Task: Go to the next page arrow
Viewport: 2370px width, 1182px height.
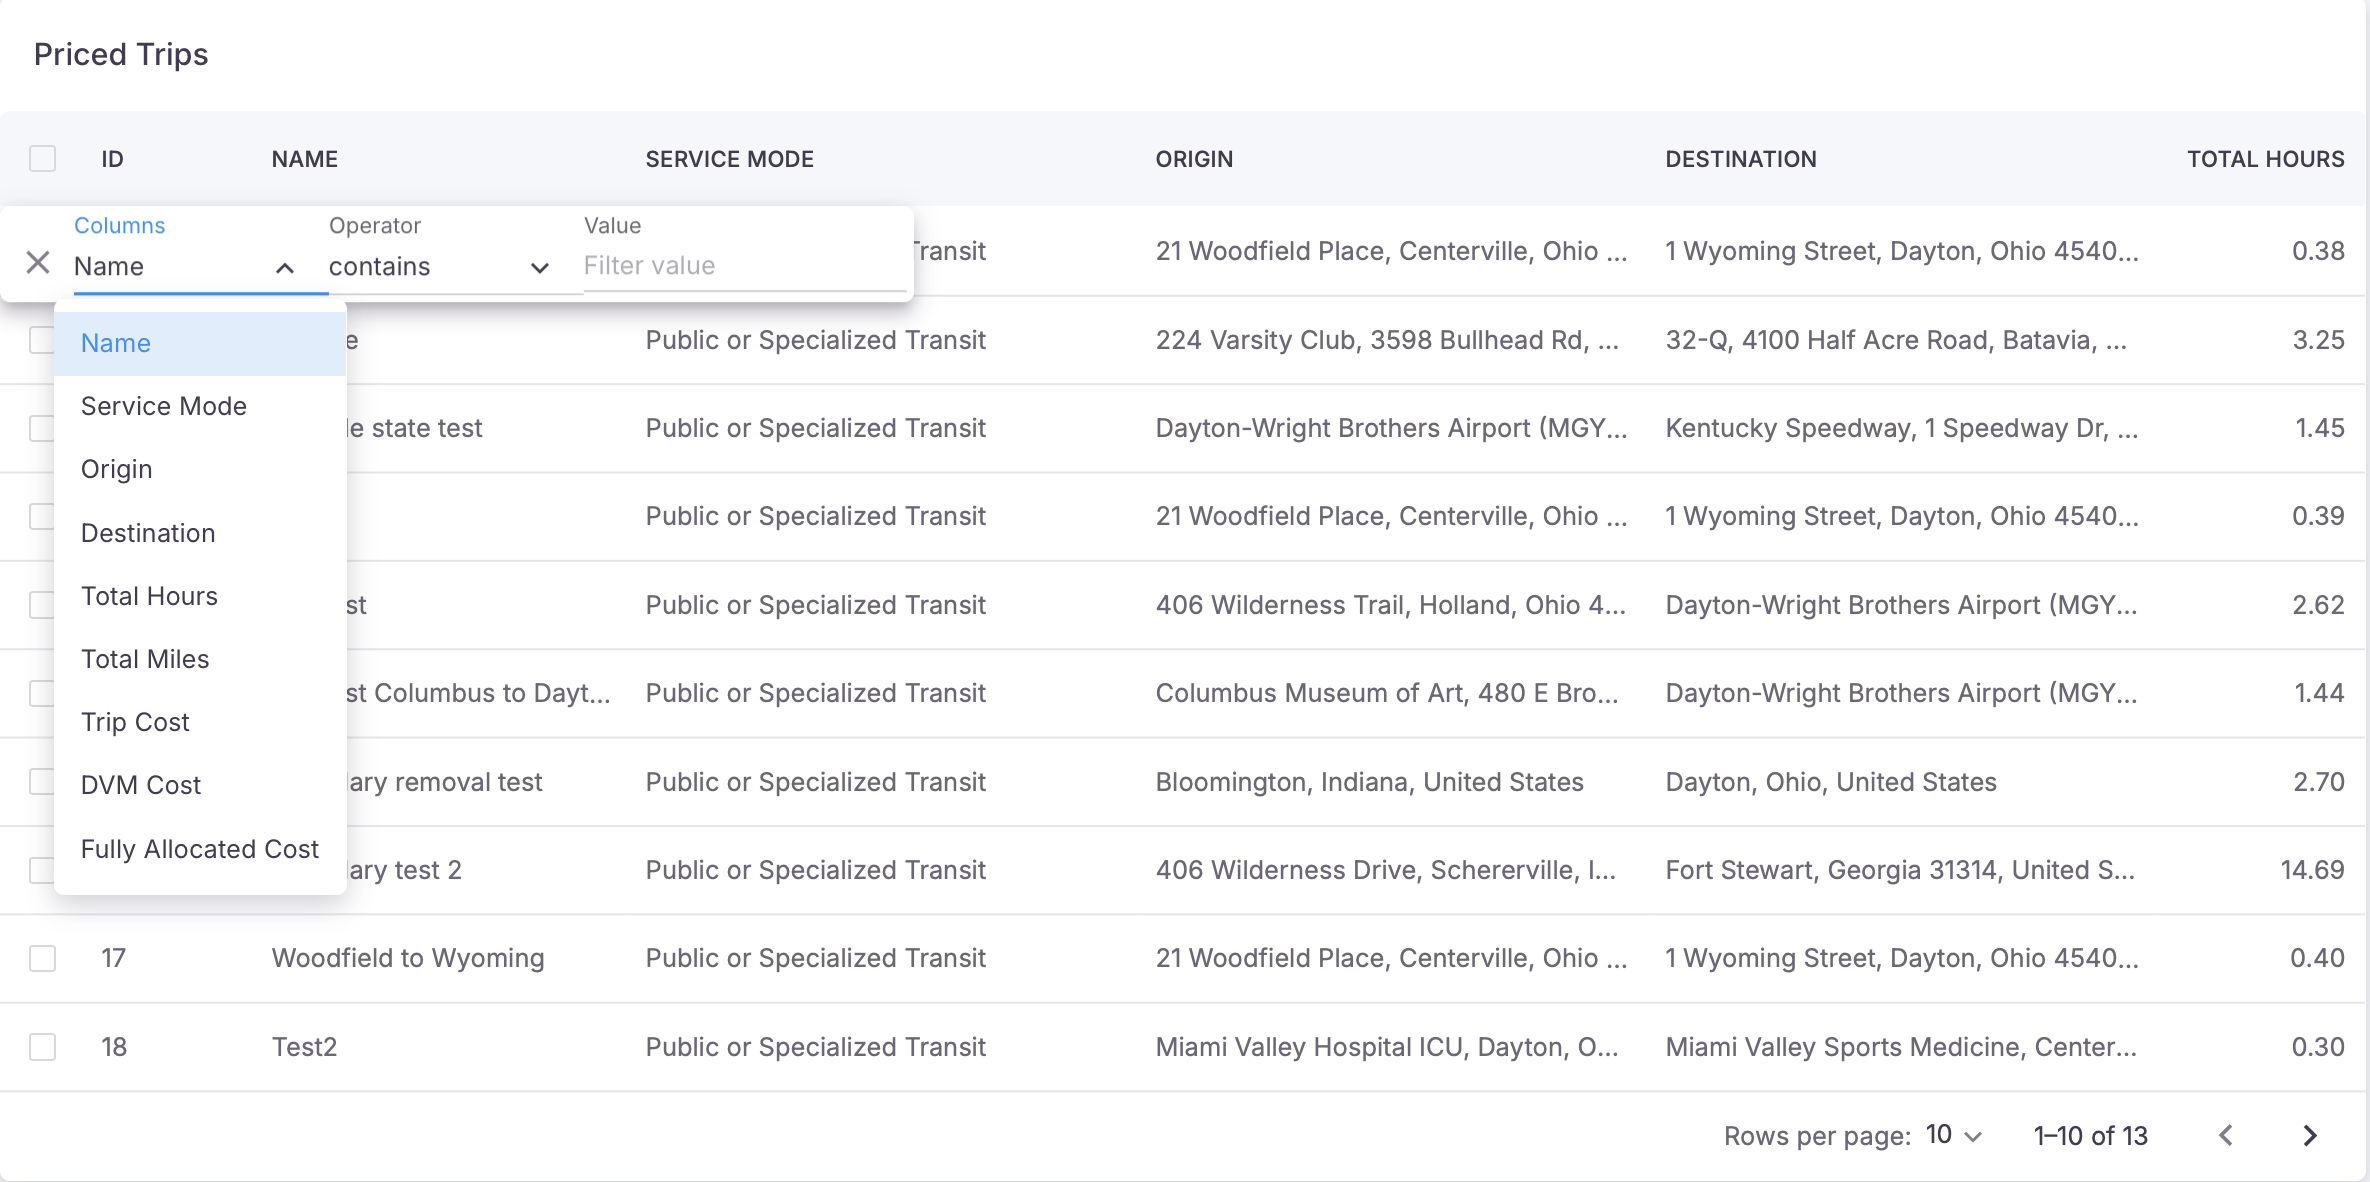Action: tap(2309, 1135)
